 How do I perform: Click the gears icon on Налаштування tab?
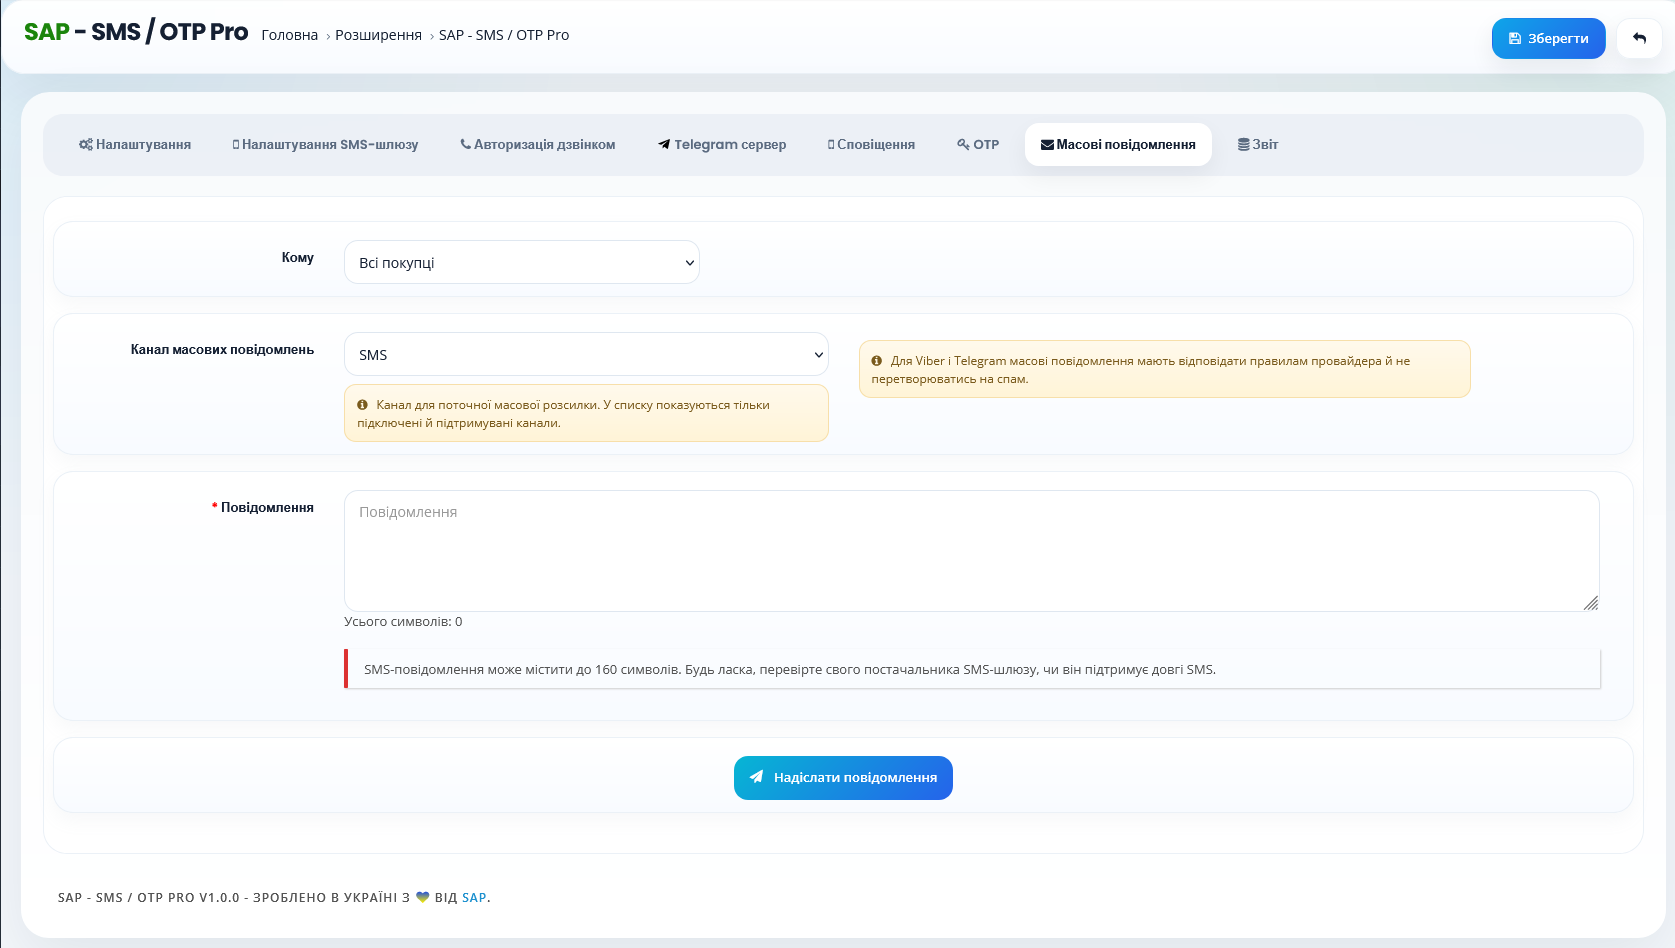86,145
